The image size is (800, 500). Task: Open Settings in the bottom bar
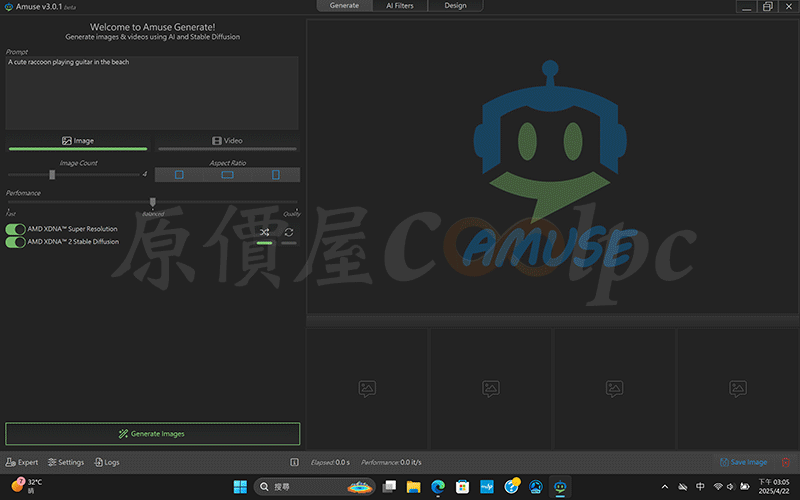coord(66,462)
